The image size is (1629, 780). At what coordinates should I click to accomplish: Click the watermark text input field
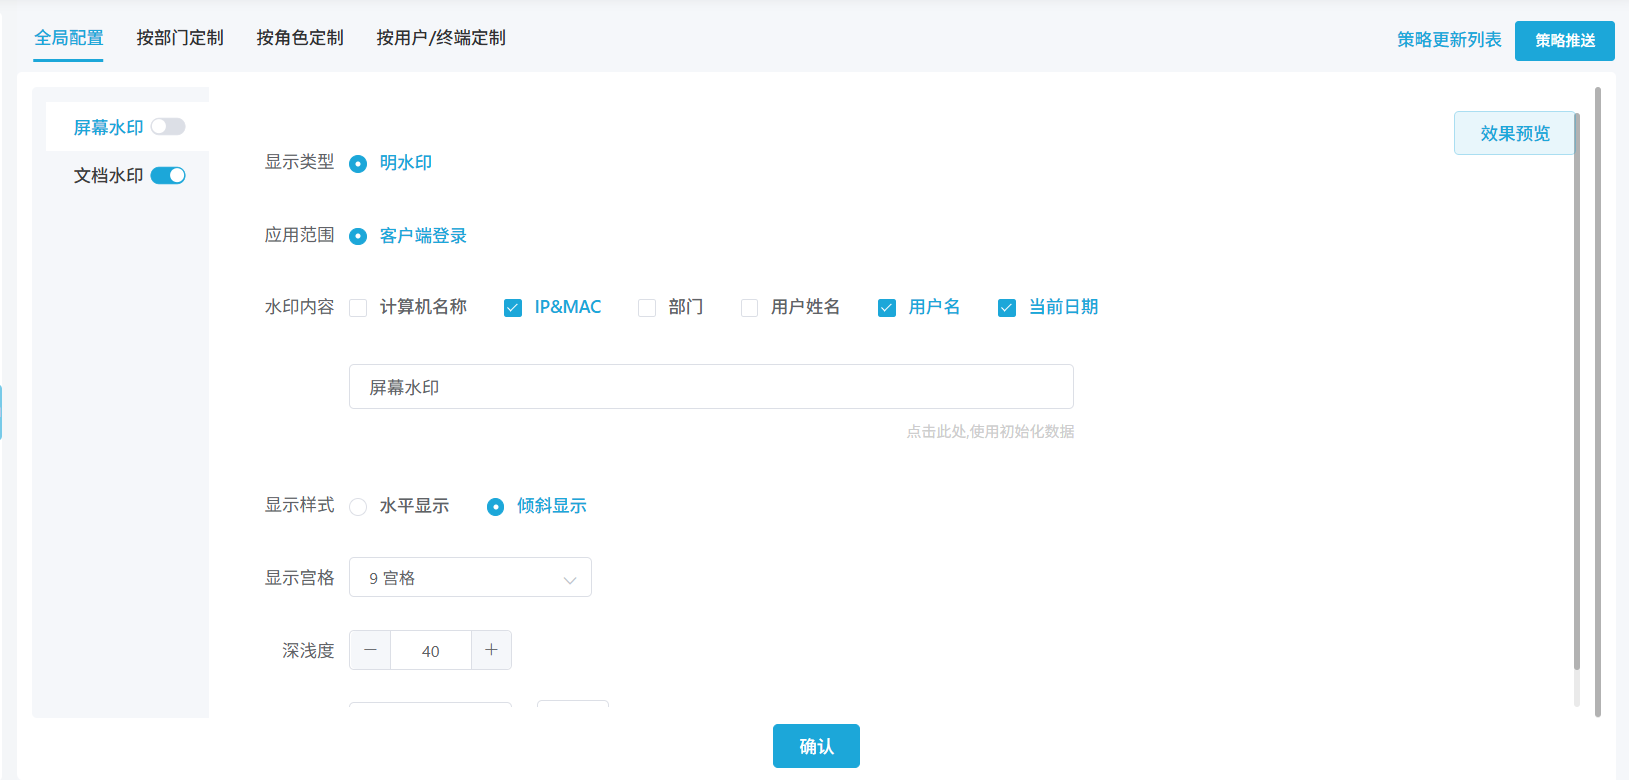pos(711,387)
